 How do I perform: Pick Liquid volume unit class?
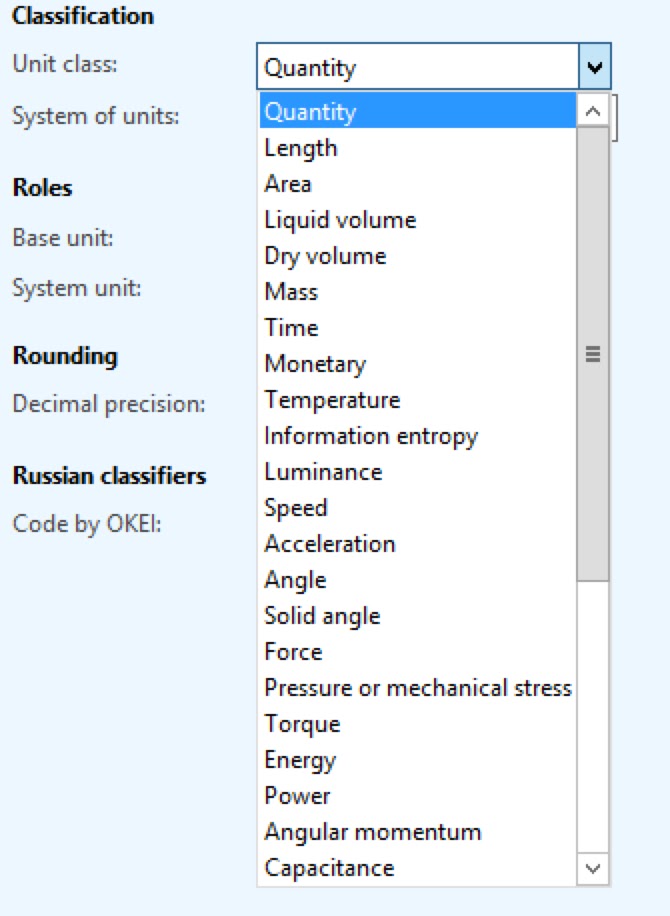click(x=340, y=220)
